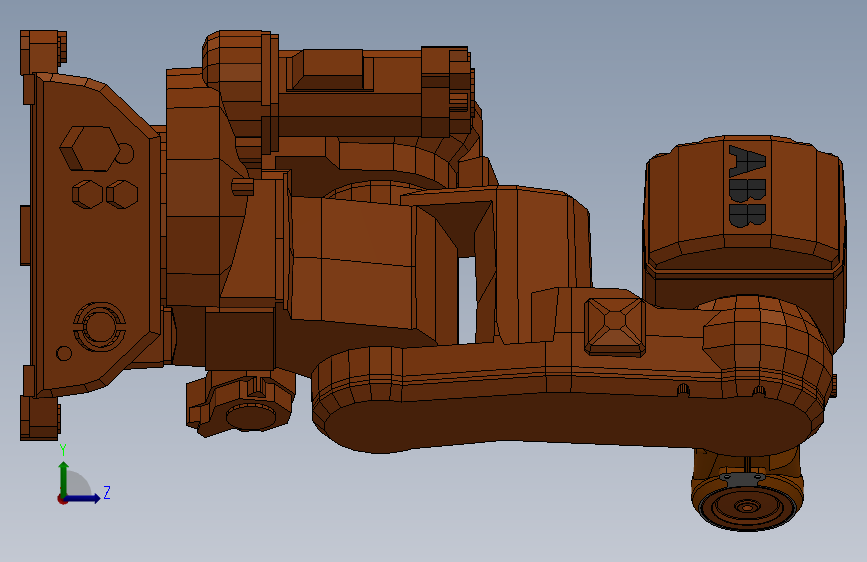Viewport: 867px width, 562px height.
Task: Pick the large hexagonal bolt head on base plate
Action: (90, 148)
